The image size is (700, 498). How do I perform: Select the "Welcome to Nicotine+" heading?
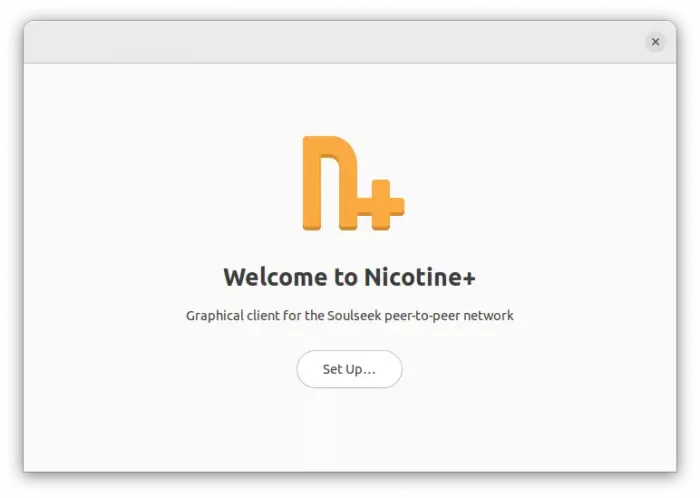[349, 277]
